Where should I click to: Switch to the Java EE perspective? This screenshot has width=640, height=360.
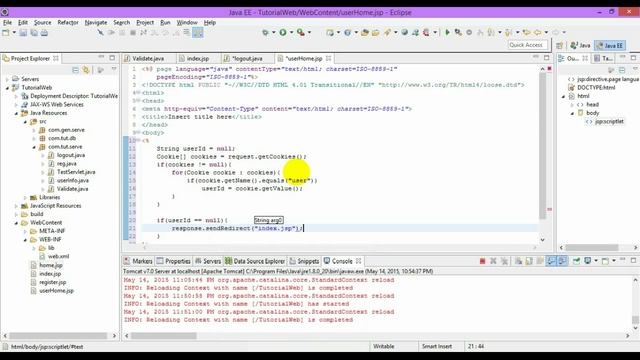pyautogui.click(x=610, y=45)
